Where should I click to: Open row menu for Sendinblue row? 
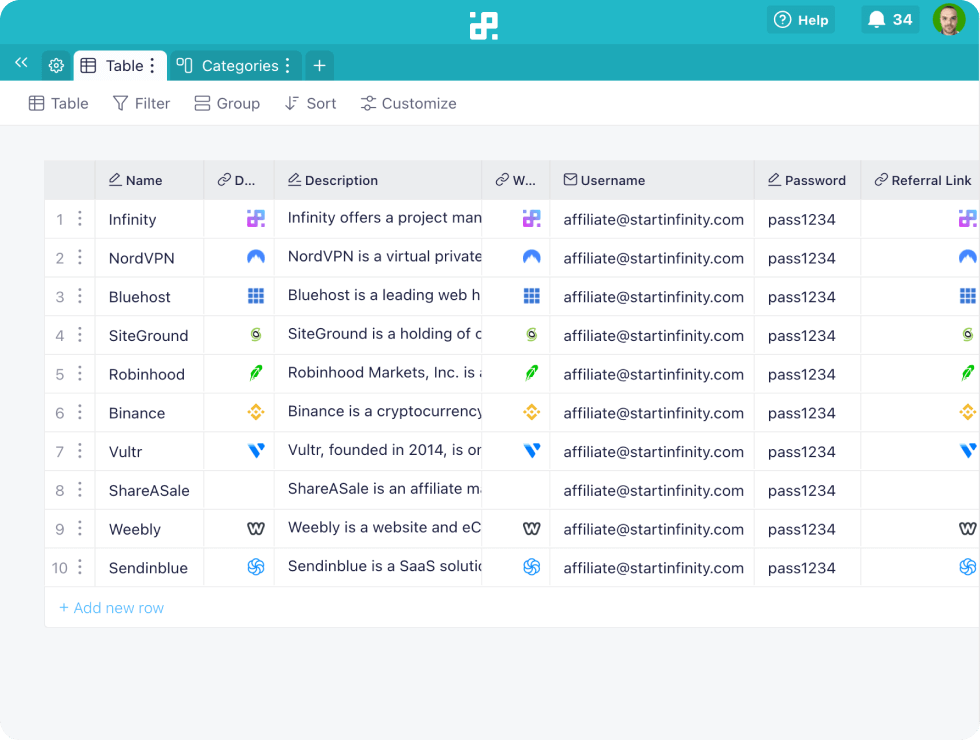pyautogui.click(x=80, y=568)
